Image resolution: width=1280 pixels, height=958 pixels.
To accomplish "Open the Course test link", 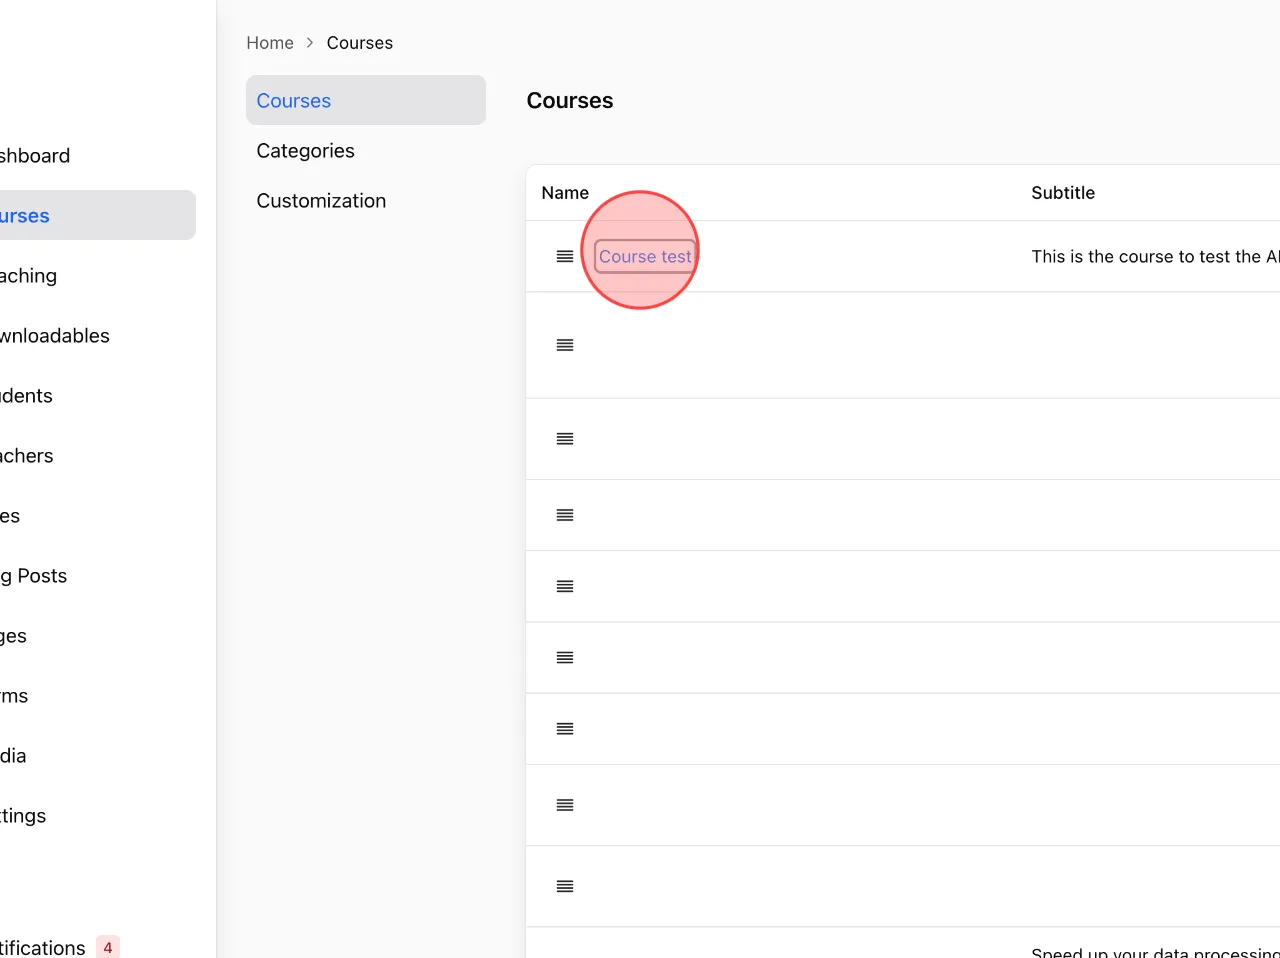I will (645, 257).
